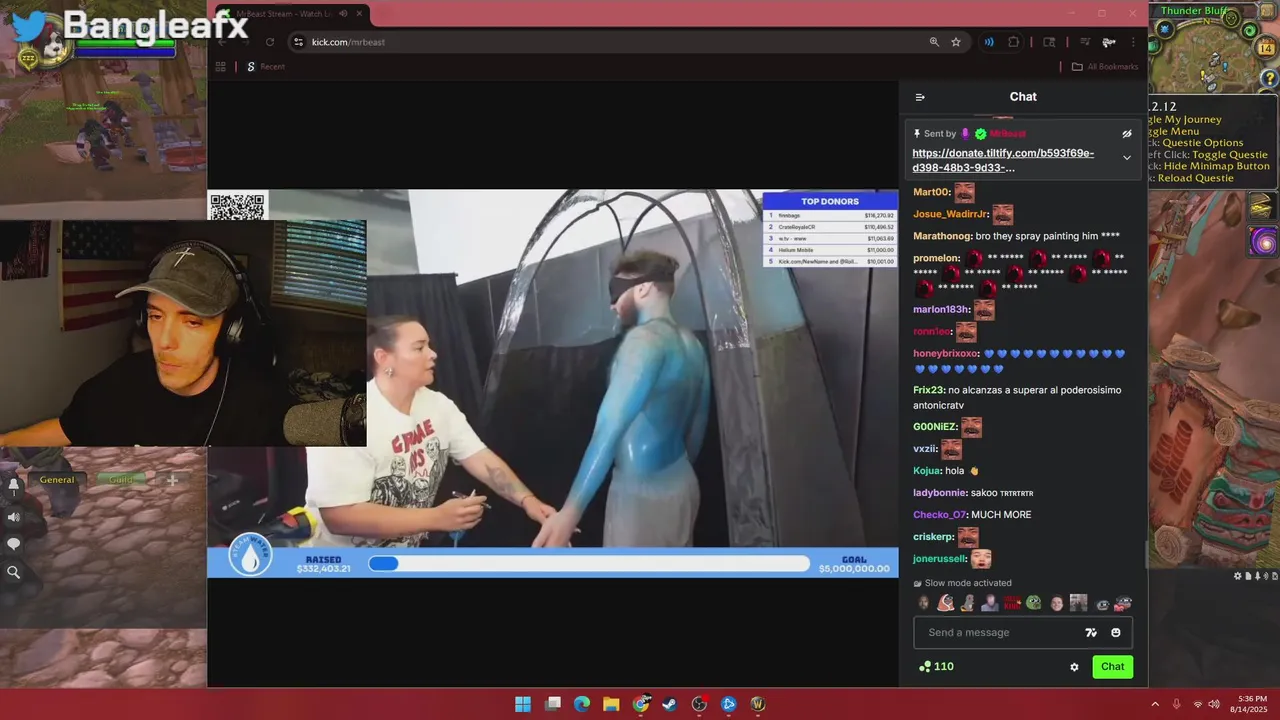Open OBS Studio from the taskbar
The height and width of the screenshot is (720, 1280).
click(x=699, y=704)
